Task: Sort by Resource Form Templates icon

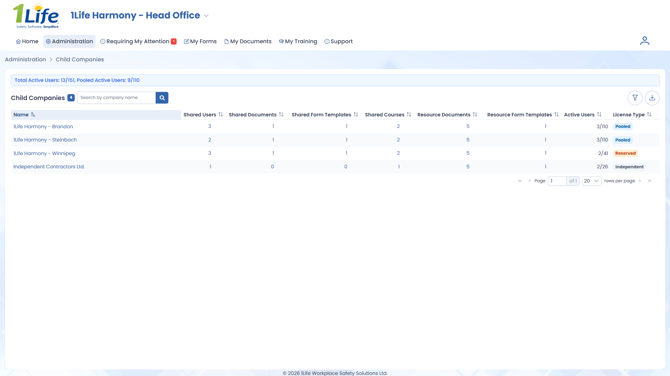Action: point(556,115)
